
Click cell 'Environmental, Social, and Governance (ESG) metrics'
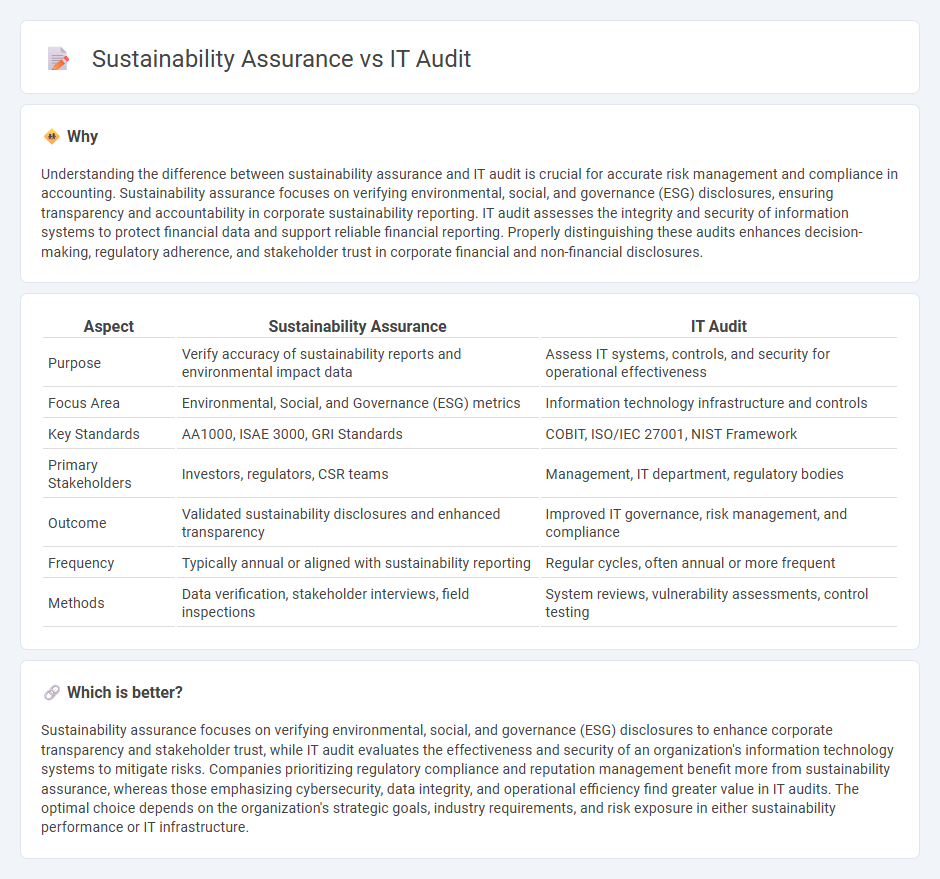357,403
